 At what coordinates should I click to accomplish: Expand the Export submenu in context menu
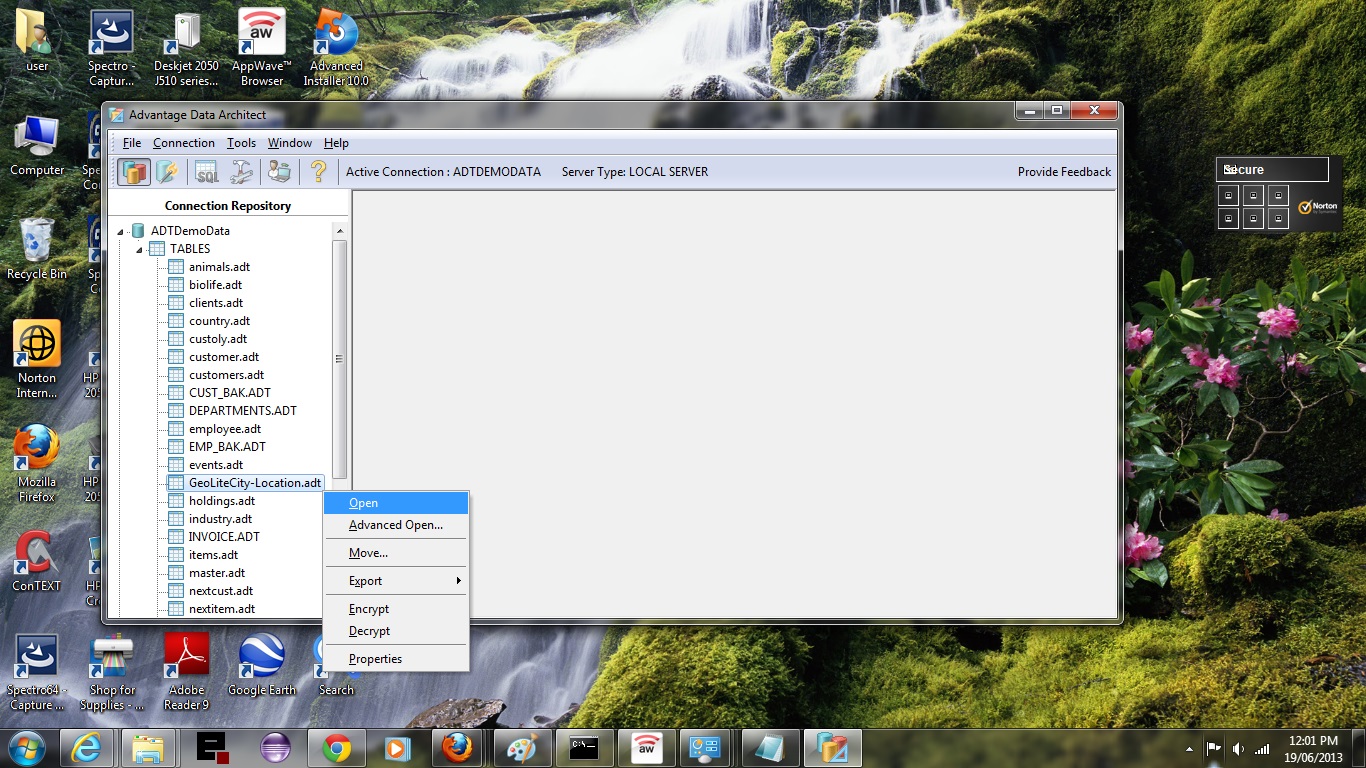(396, 581)
